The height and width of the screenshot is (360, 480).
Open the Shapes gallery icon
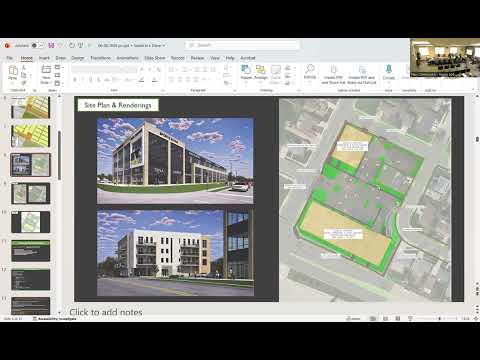246,70
